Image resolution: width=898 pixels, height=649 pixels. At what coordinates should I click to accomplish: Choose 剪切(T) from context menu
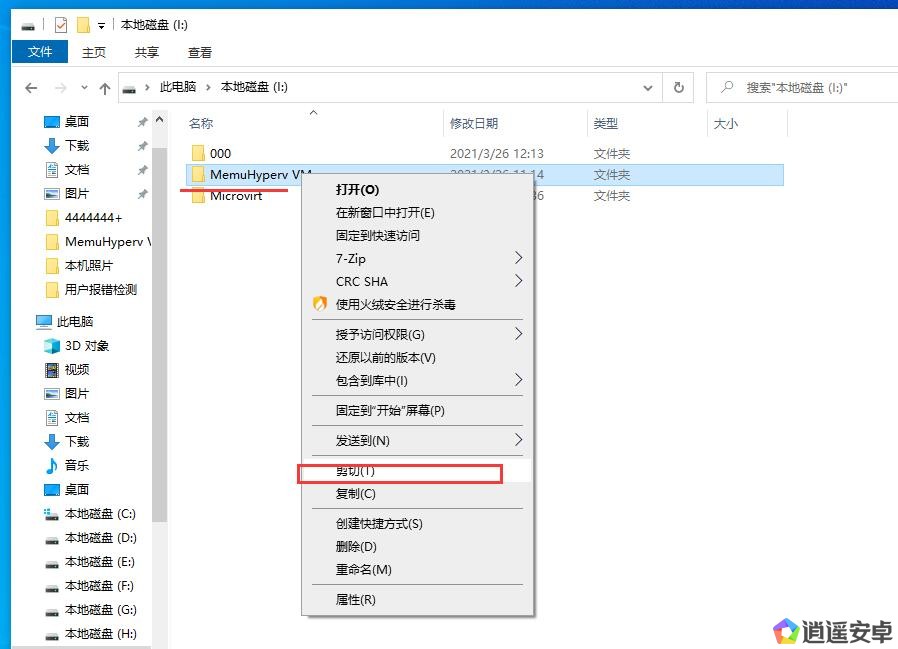355,471
